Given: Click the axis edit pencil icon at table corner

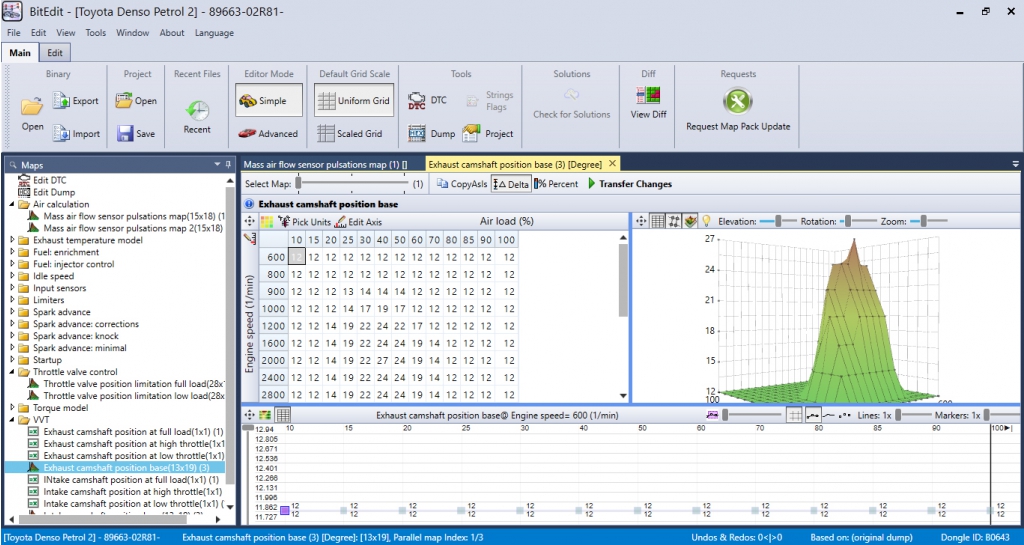Looking at the screenshot, I should coord(250,240).
